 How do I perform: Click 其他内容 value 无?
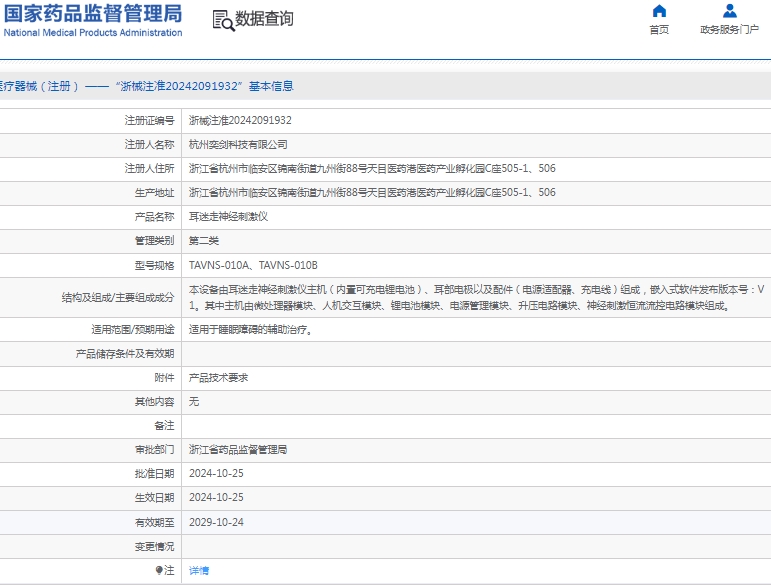pyautogui.click(x=194, y=402)
